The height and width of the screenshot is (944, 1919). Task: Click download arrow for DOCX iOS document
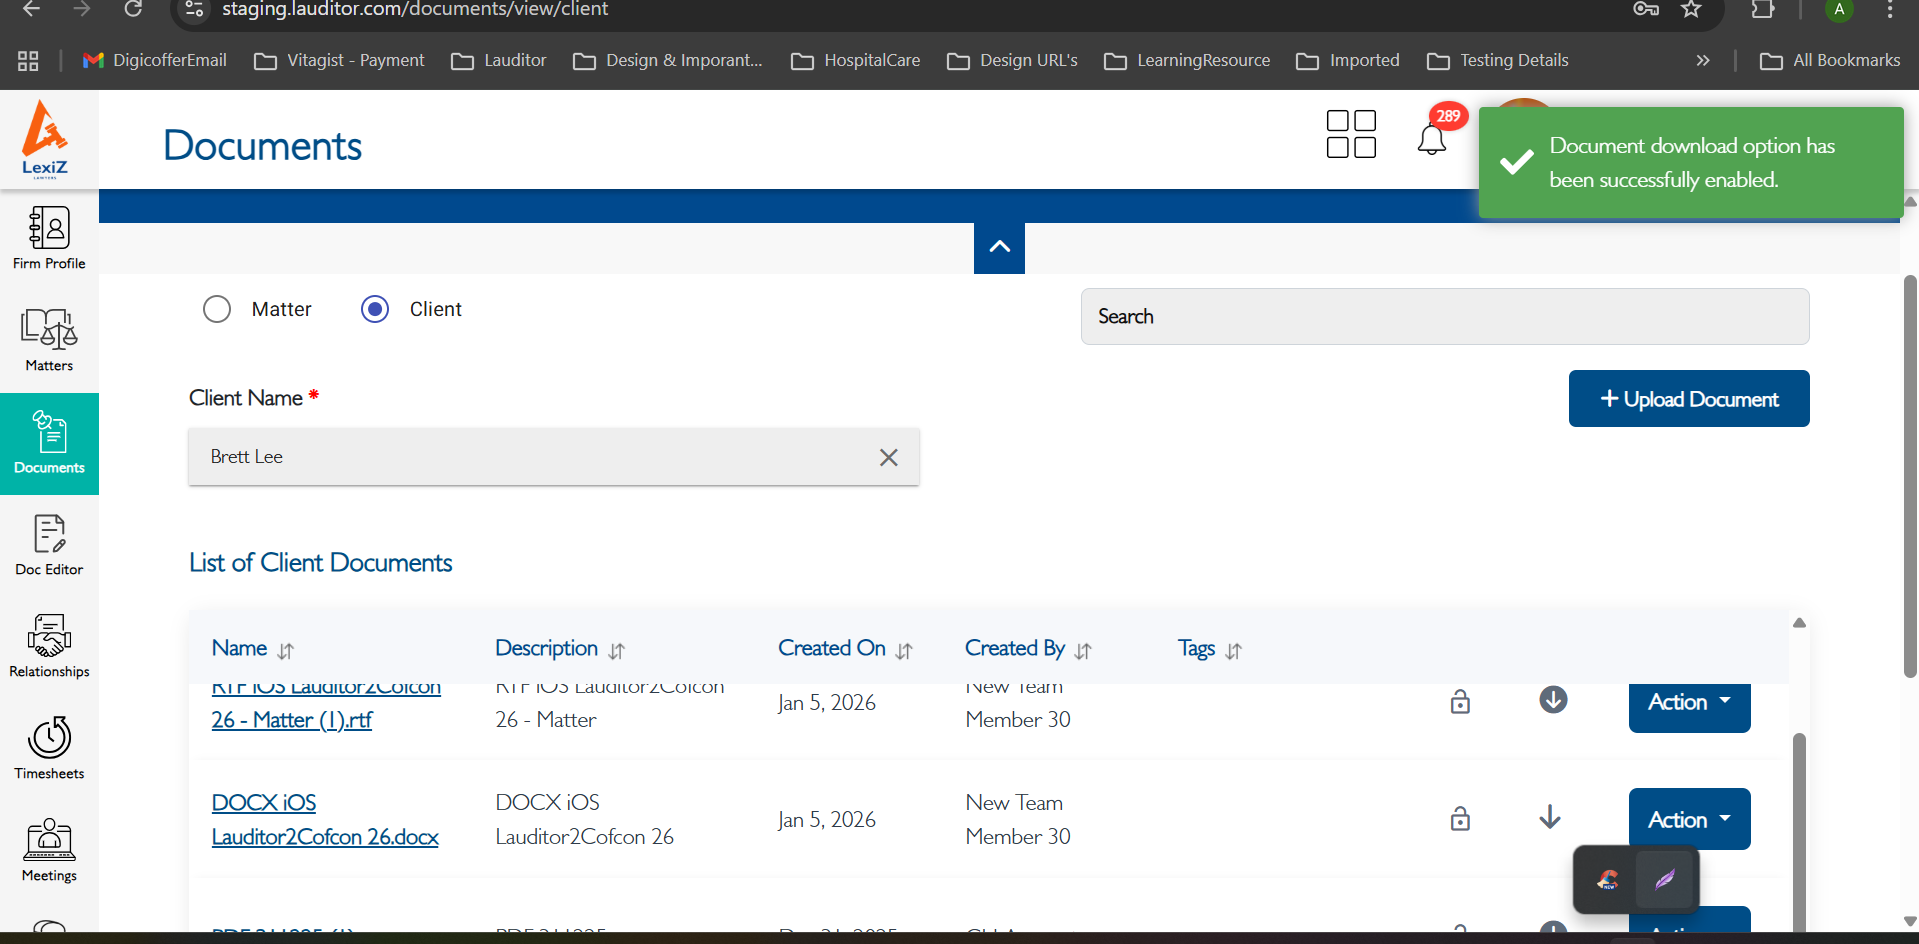[x=1550, y=818]
